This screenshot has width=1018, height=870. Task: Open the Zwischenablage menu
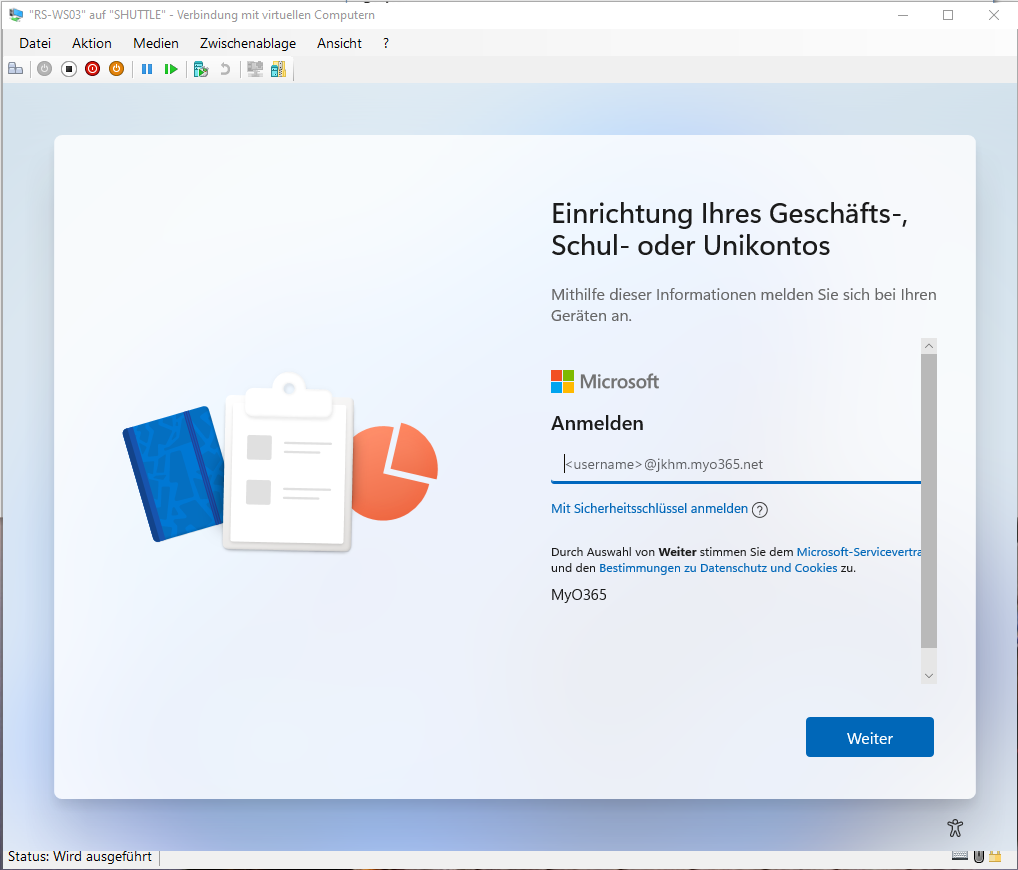tap(247, 43)
